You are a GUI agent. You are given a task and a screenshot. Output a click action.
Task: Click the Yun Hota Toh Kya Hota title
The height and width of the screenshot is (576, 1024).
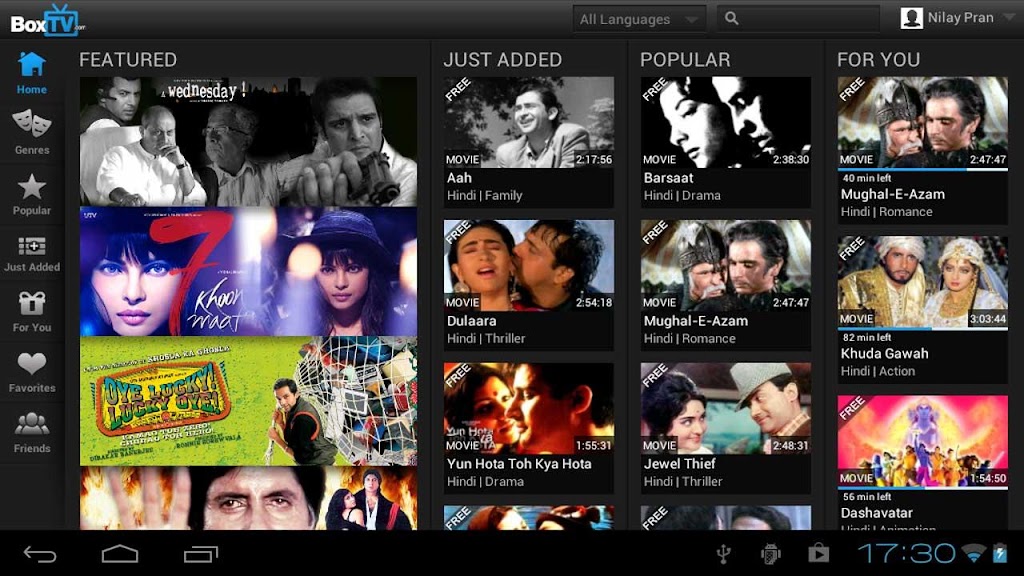tap(519, 464)
